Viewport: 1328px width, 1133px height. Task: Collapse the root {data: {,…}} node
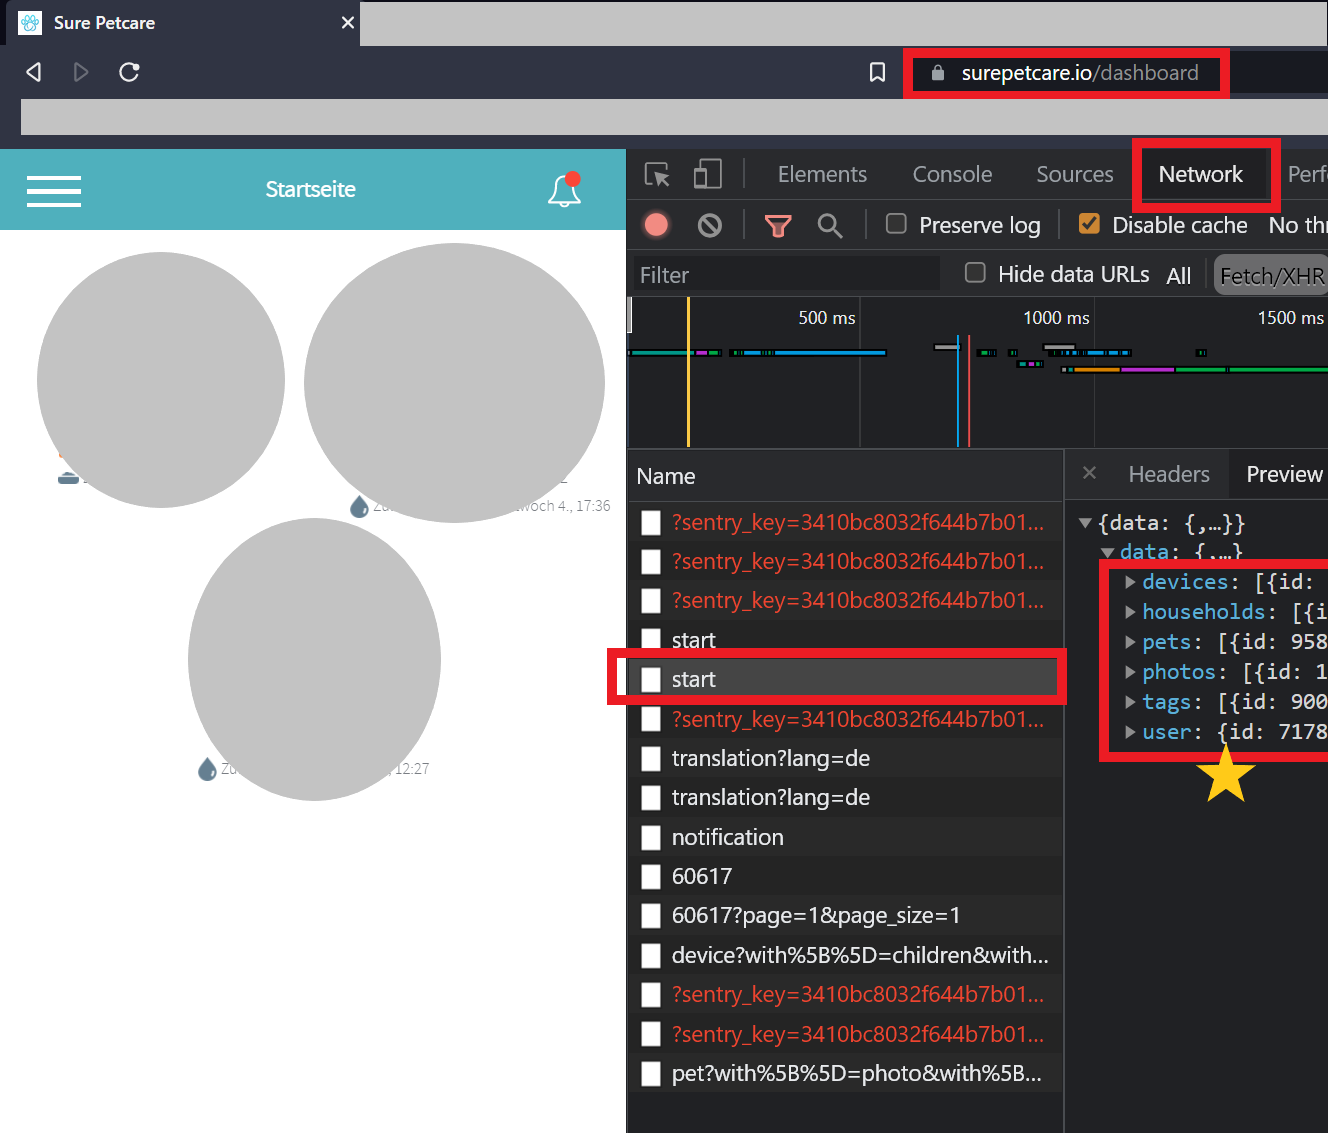[1085, 523]
